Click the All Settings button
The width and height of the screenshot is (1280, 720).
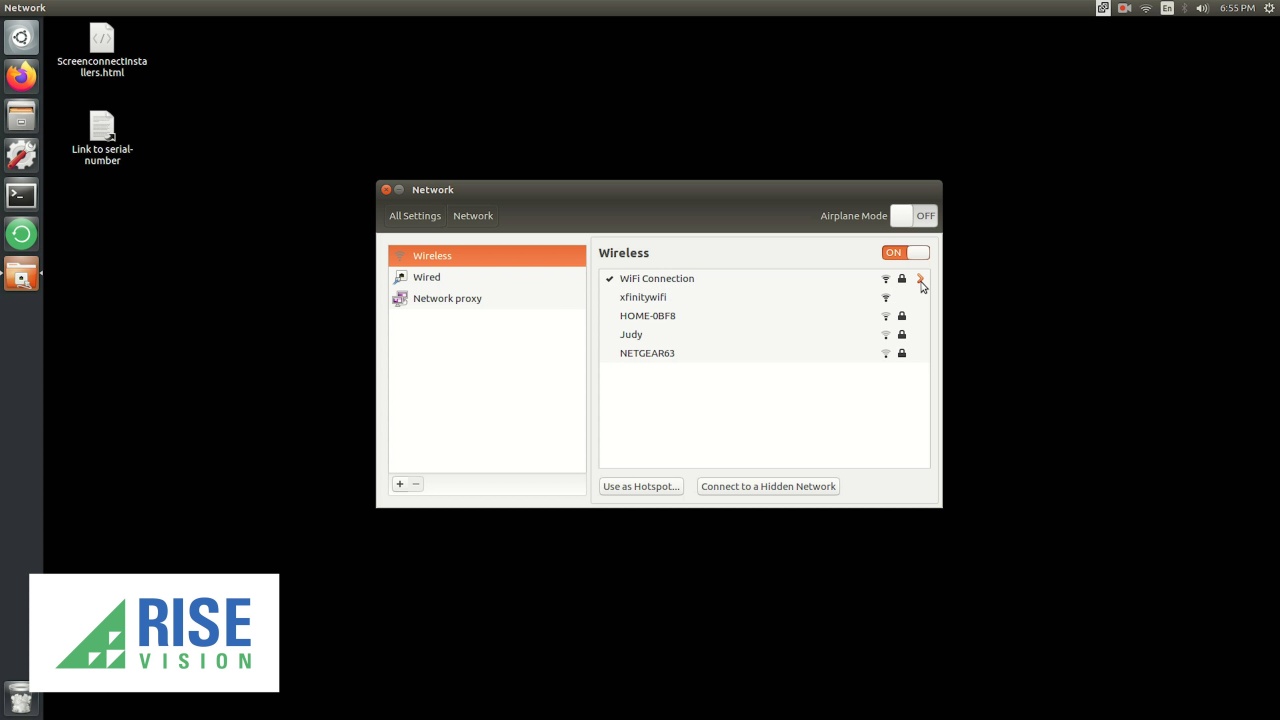[415, 216]
